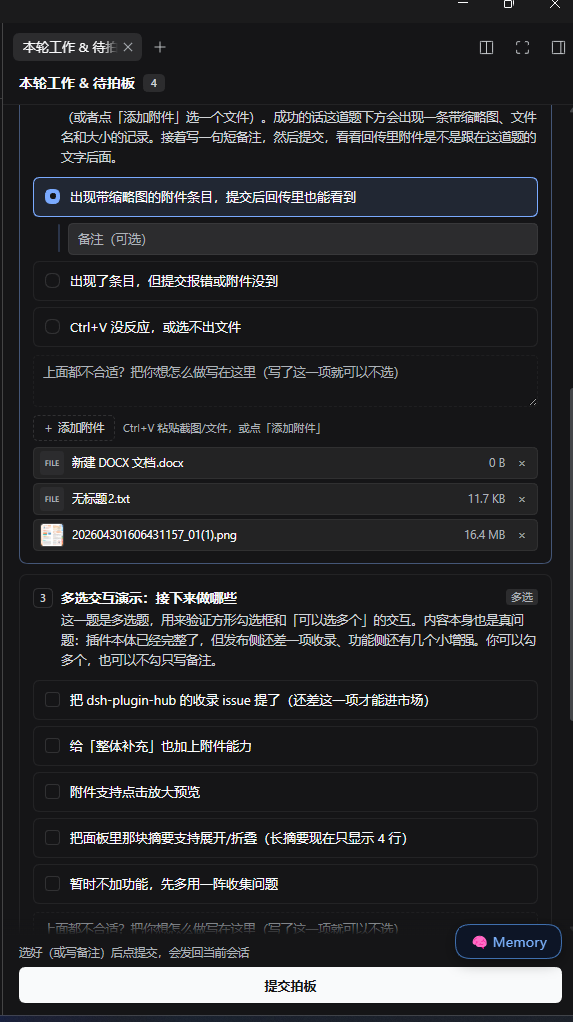573x1022 pixels.
Task: Click question number 3 badge
Action: [x=43, y=598]
